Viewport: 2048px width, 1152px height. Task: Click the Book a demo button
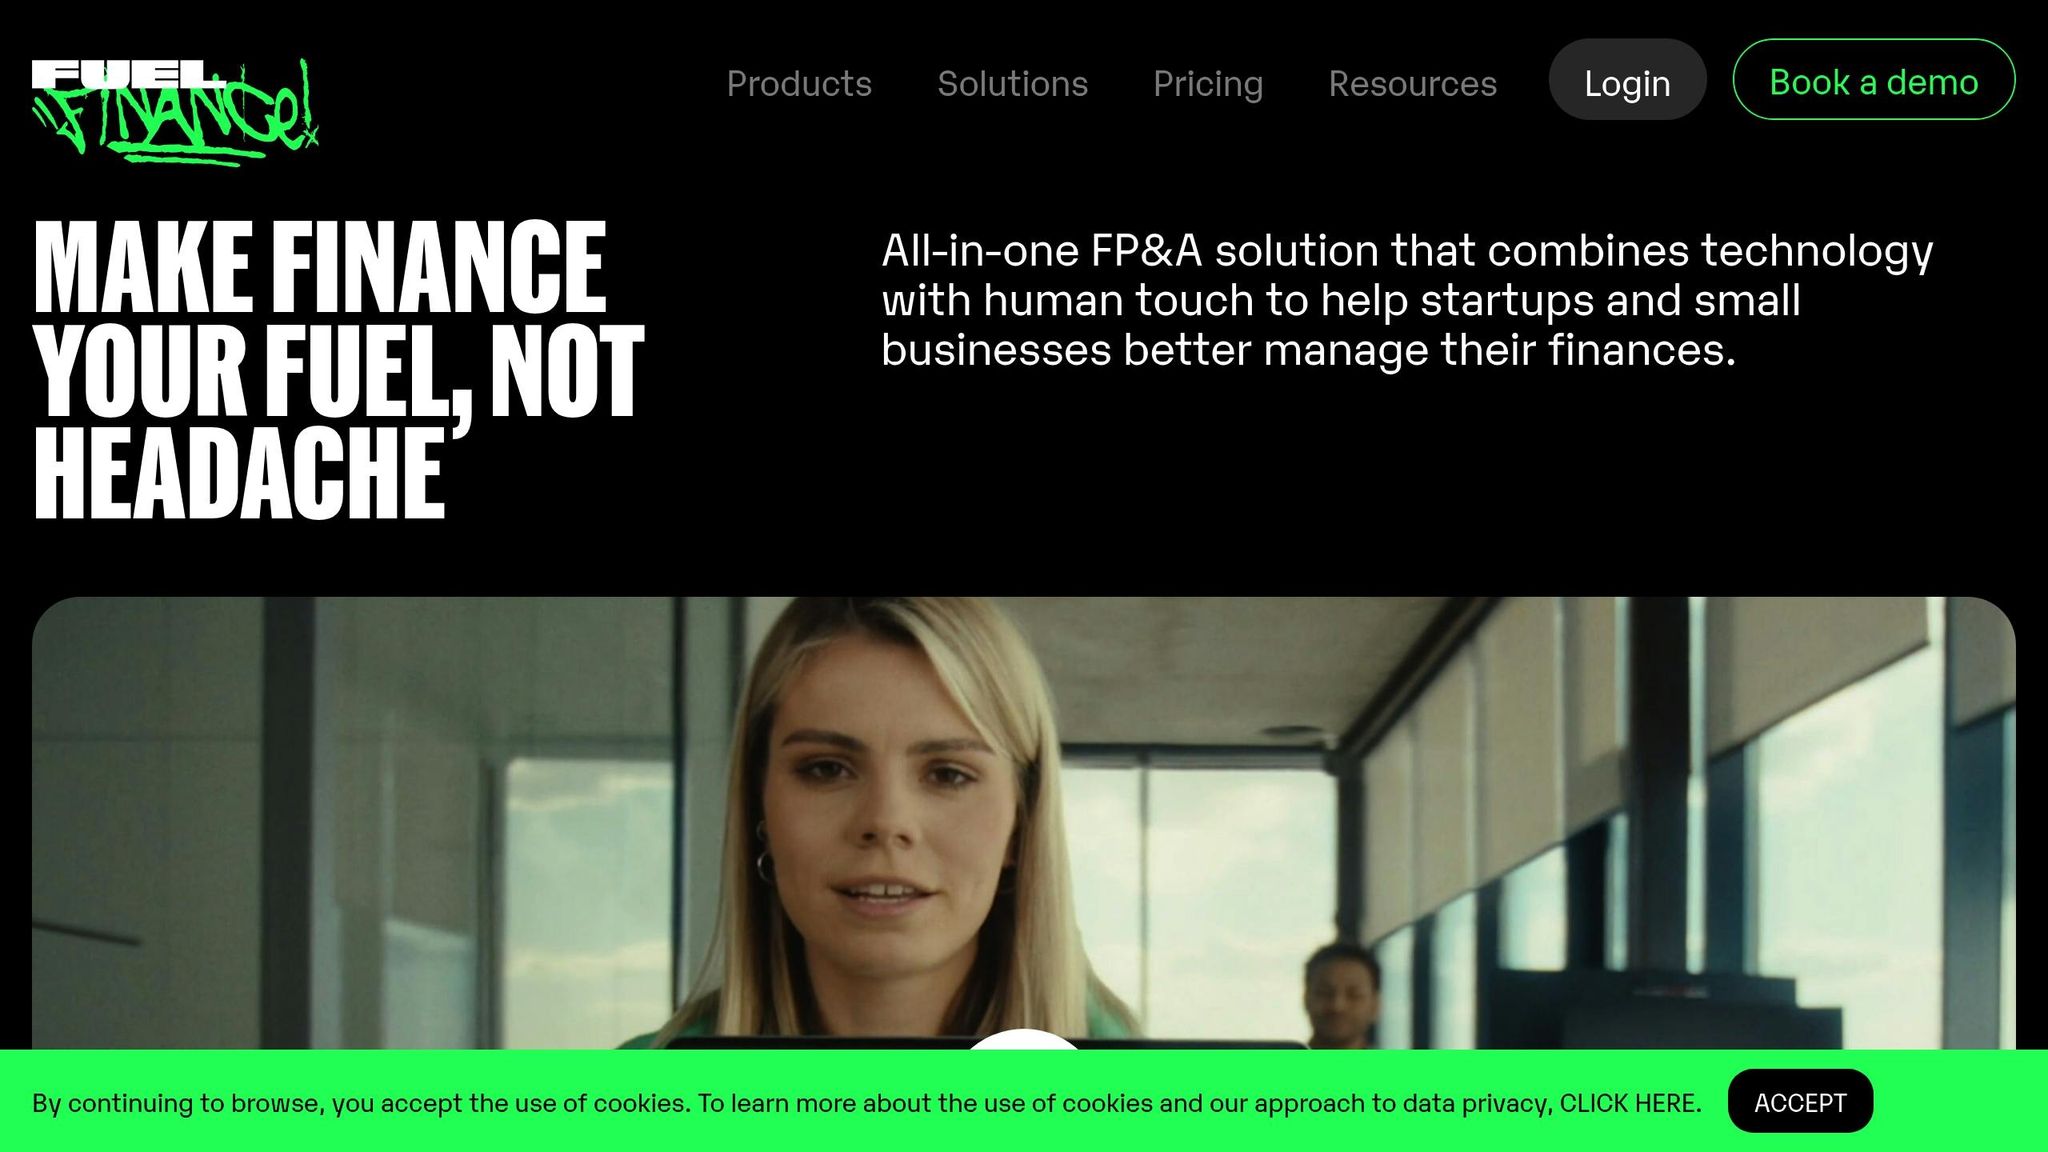coord(1873,80)
